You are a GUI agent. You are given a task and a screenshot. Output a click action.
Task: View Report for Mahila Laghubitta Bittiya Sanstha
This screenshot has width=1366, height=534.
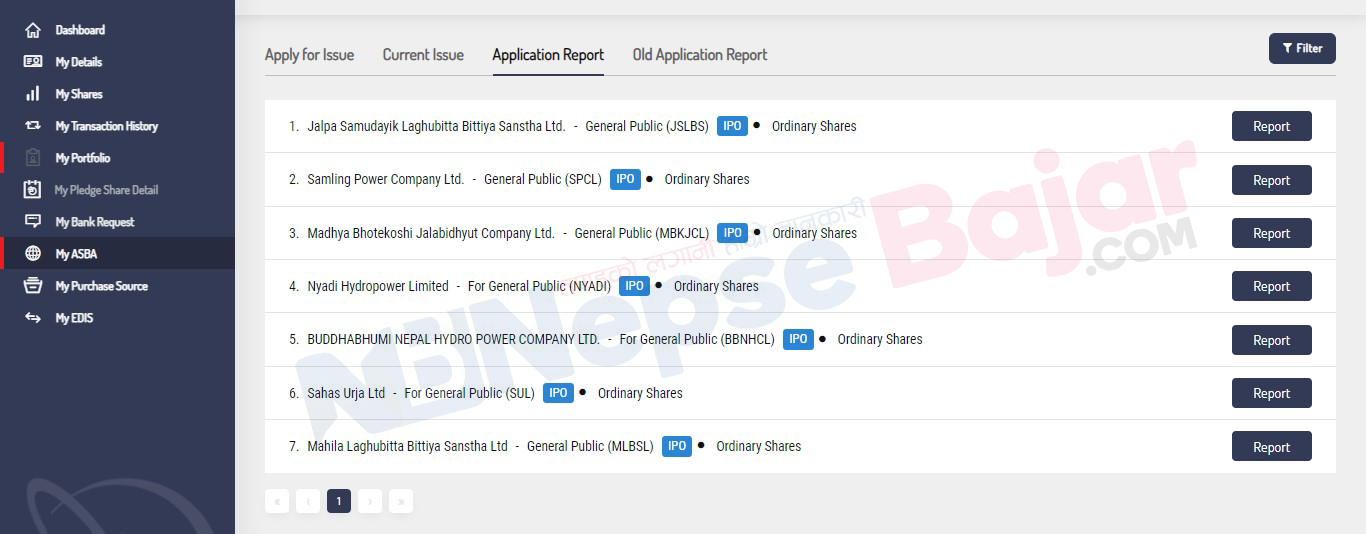point(1271,447)
